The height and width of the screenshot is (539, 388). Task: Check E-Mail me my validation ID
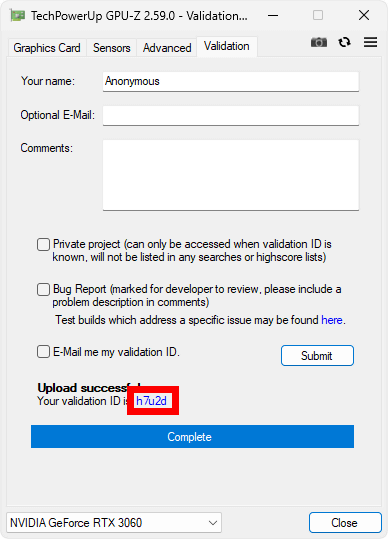(43, 352)
